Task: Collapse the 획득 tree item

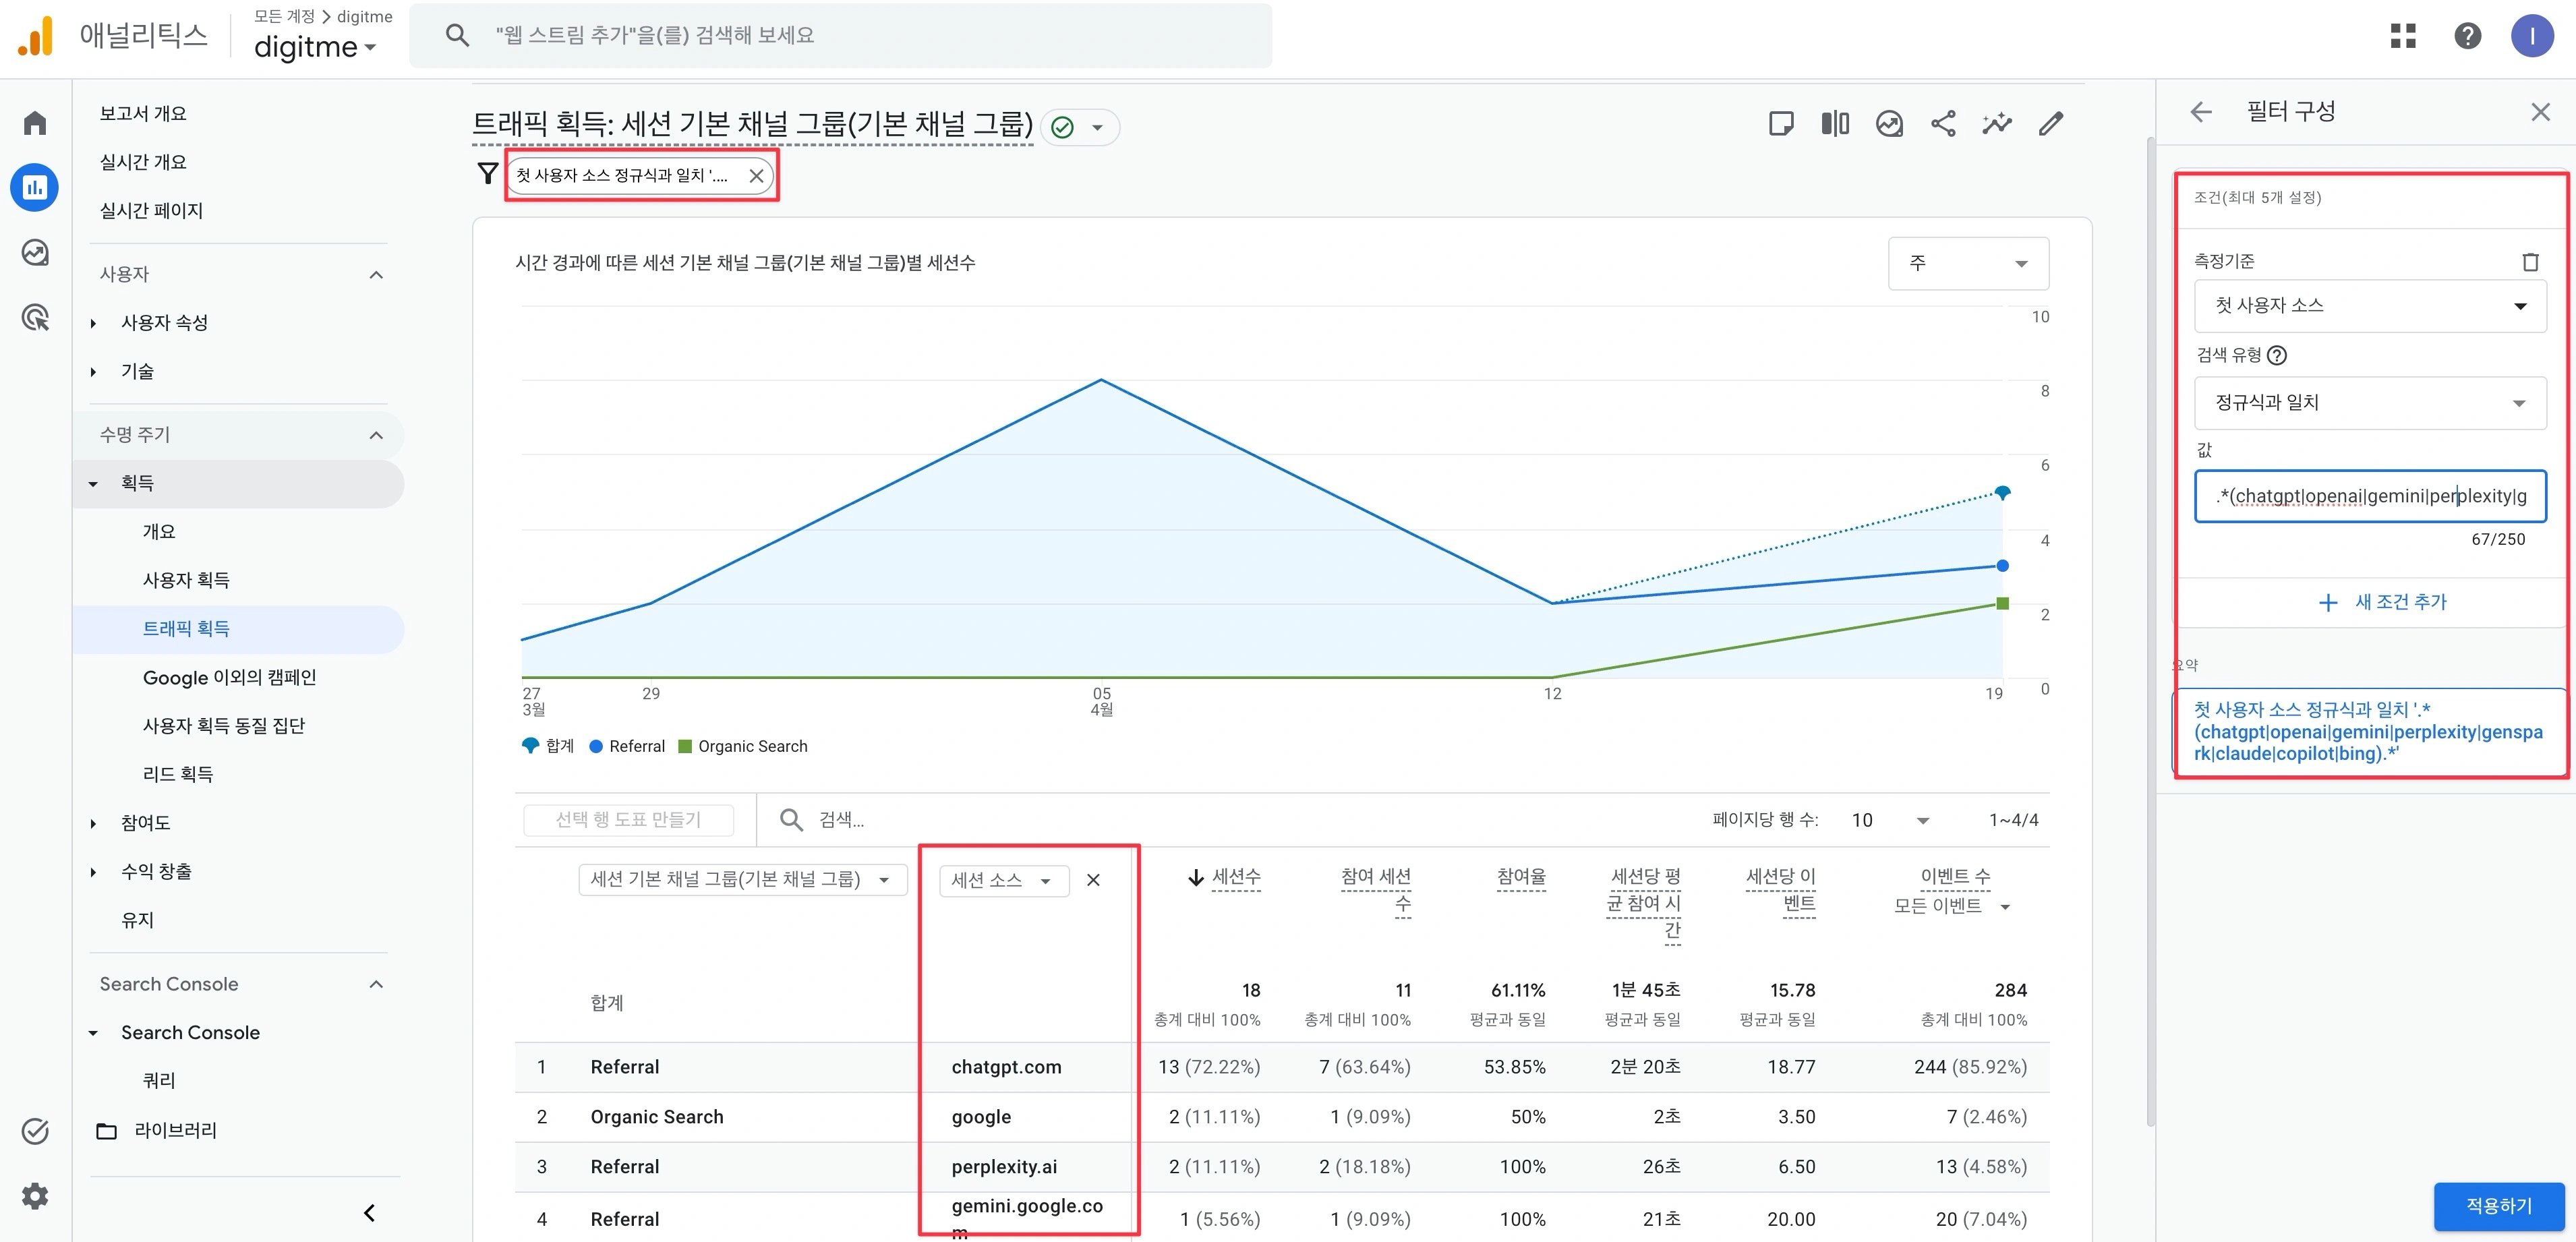Action: pyautogui.click(x=93, y=484)
